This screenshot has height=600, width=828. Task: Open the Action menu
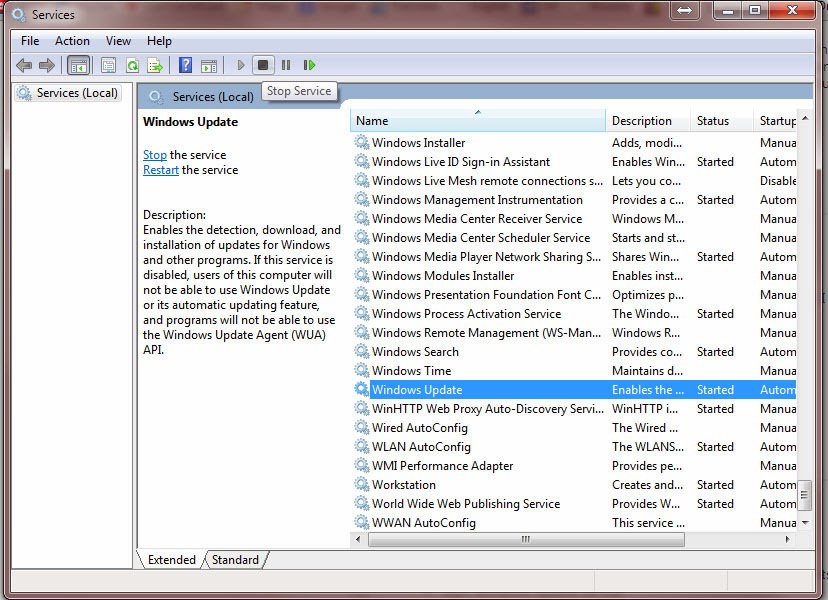[72, 41]
